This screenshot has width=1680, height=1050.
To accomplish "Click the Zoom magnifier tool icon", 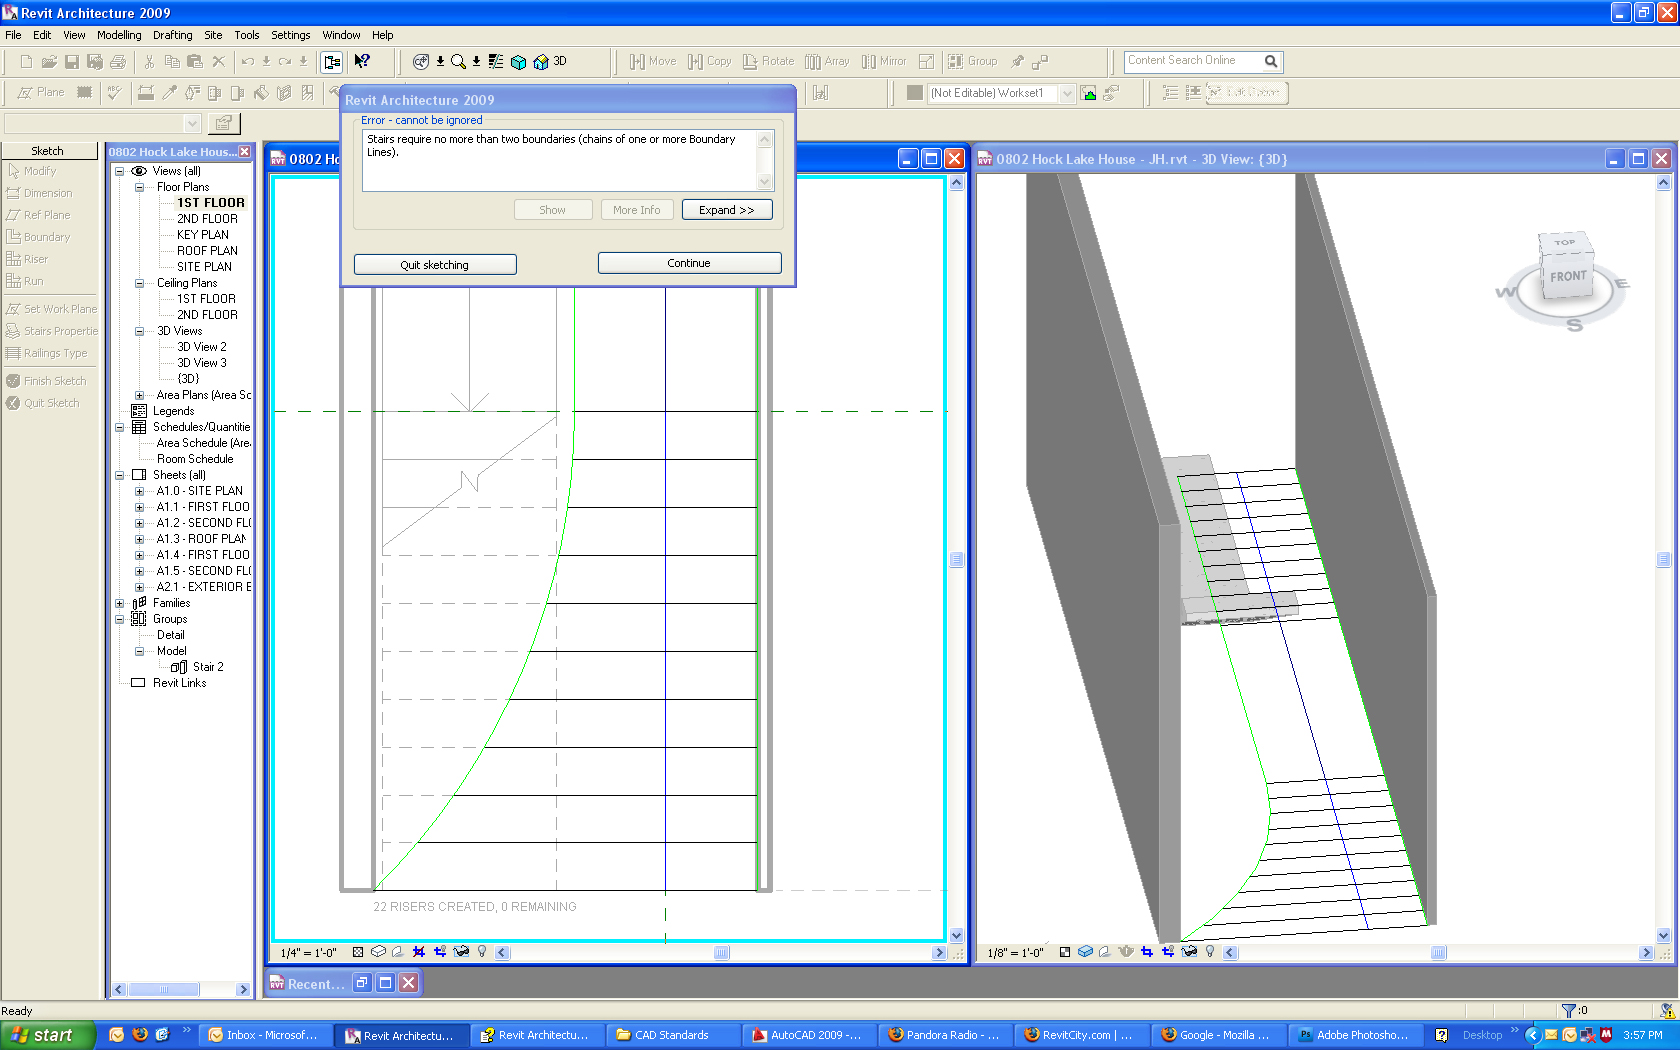I will [458, 62].
